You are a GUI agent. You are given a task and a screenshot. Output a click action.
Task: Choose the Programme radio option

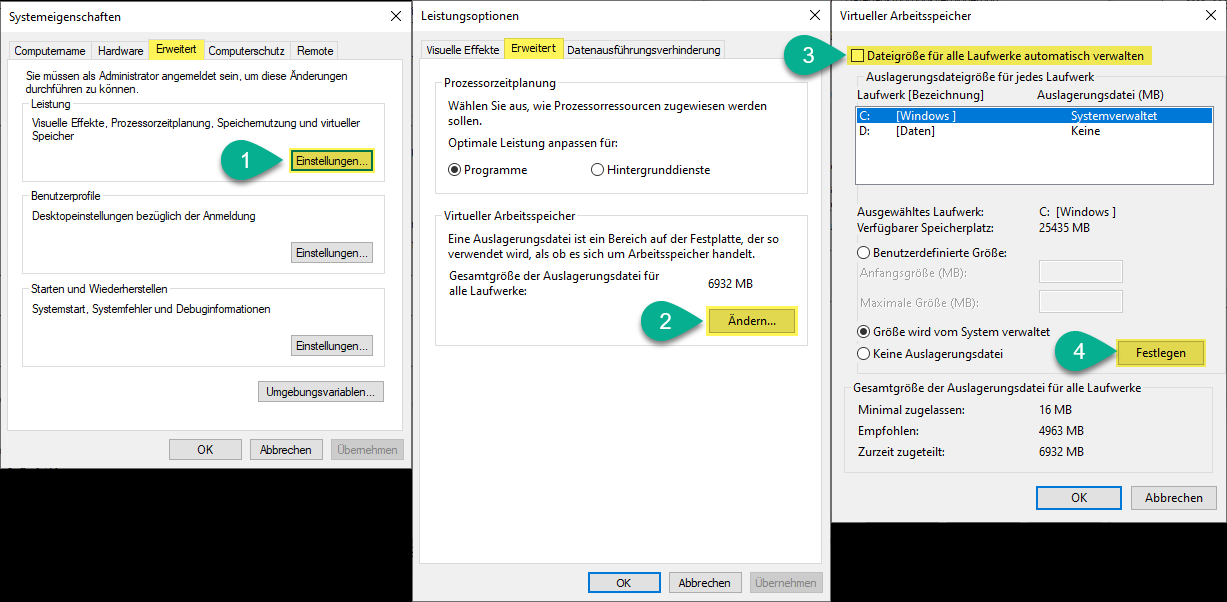coord(455,170)
